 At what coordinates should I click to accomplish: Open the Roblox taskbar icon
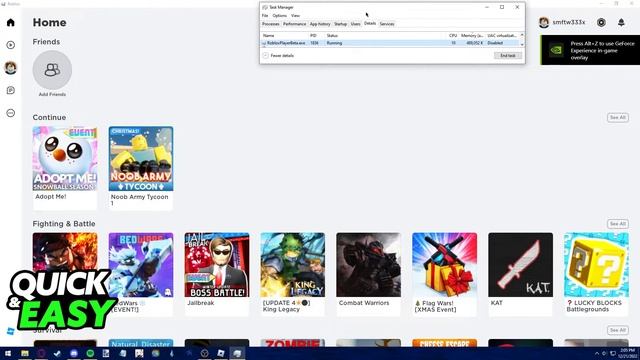(221, 353)
